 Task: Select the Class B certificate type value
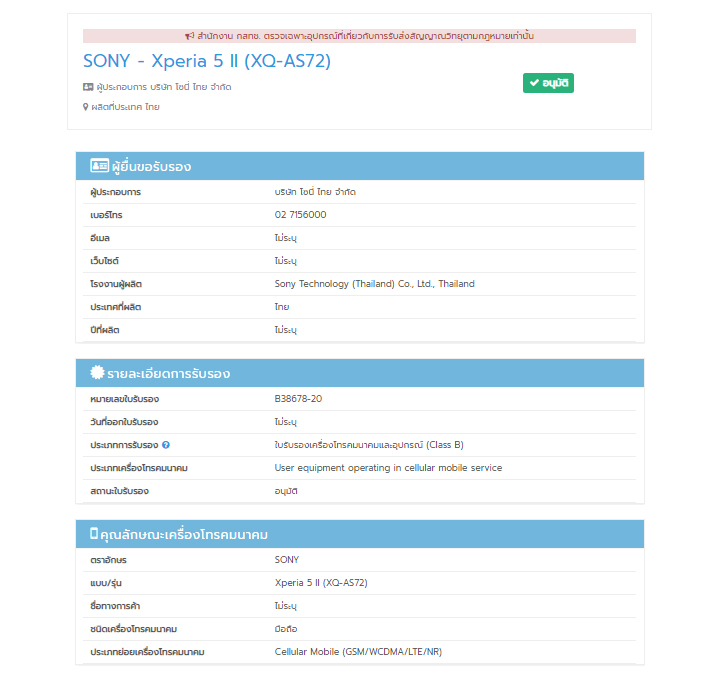369,445
